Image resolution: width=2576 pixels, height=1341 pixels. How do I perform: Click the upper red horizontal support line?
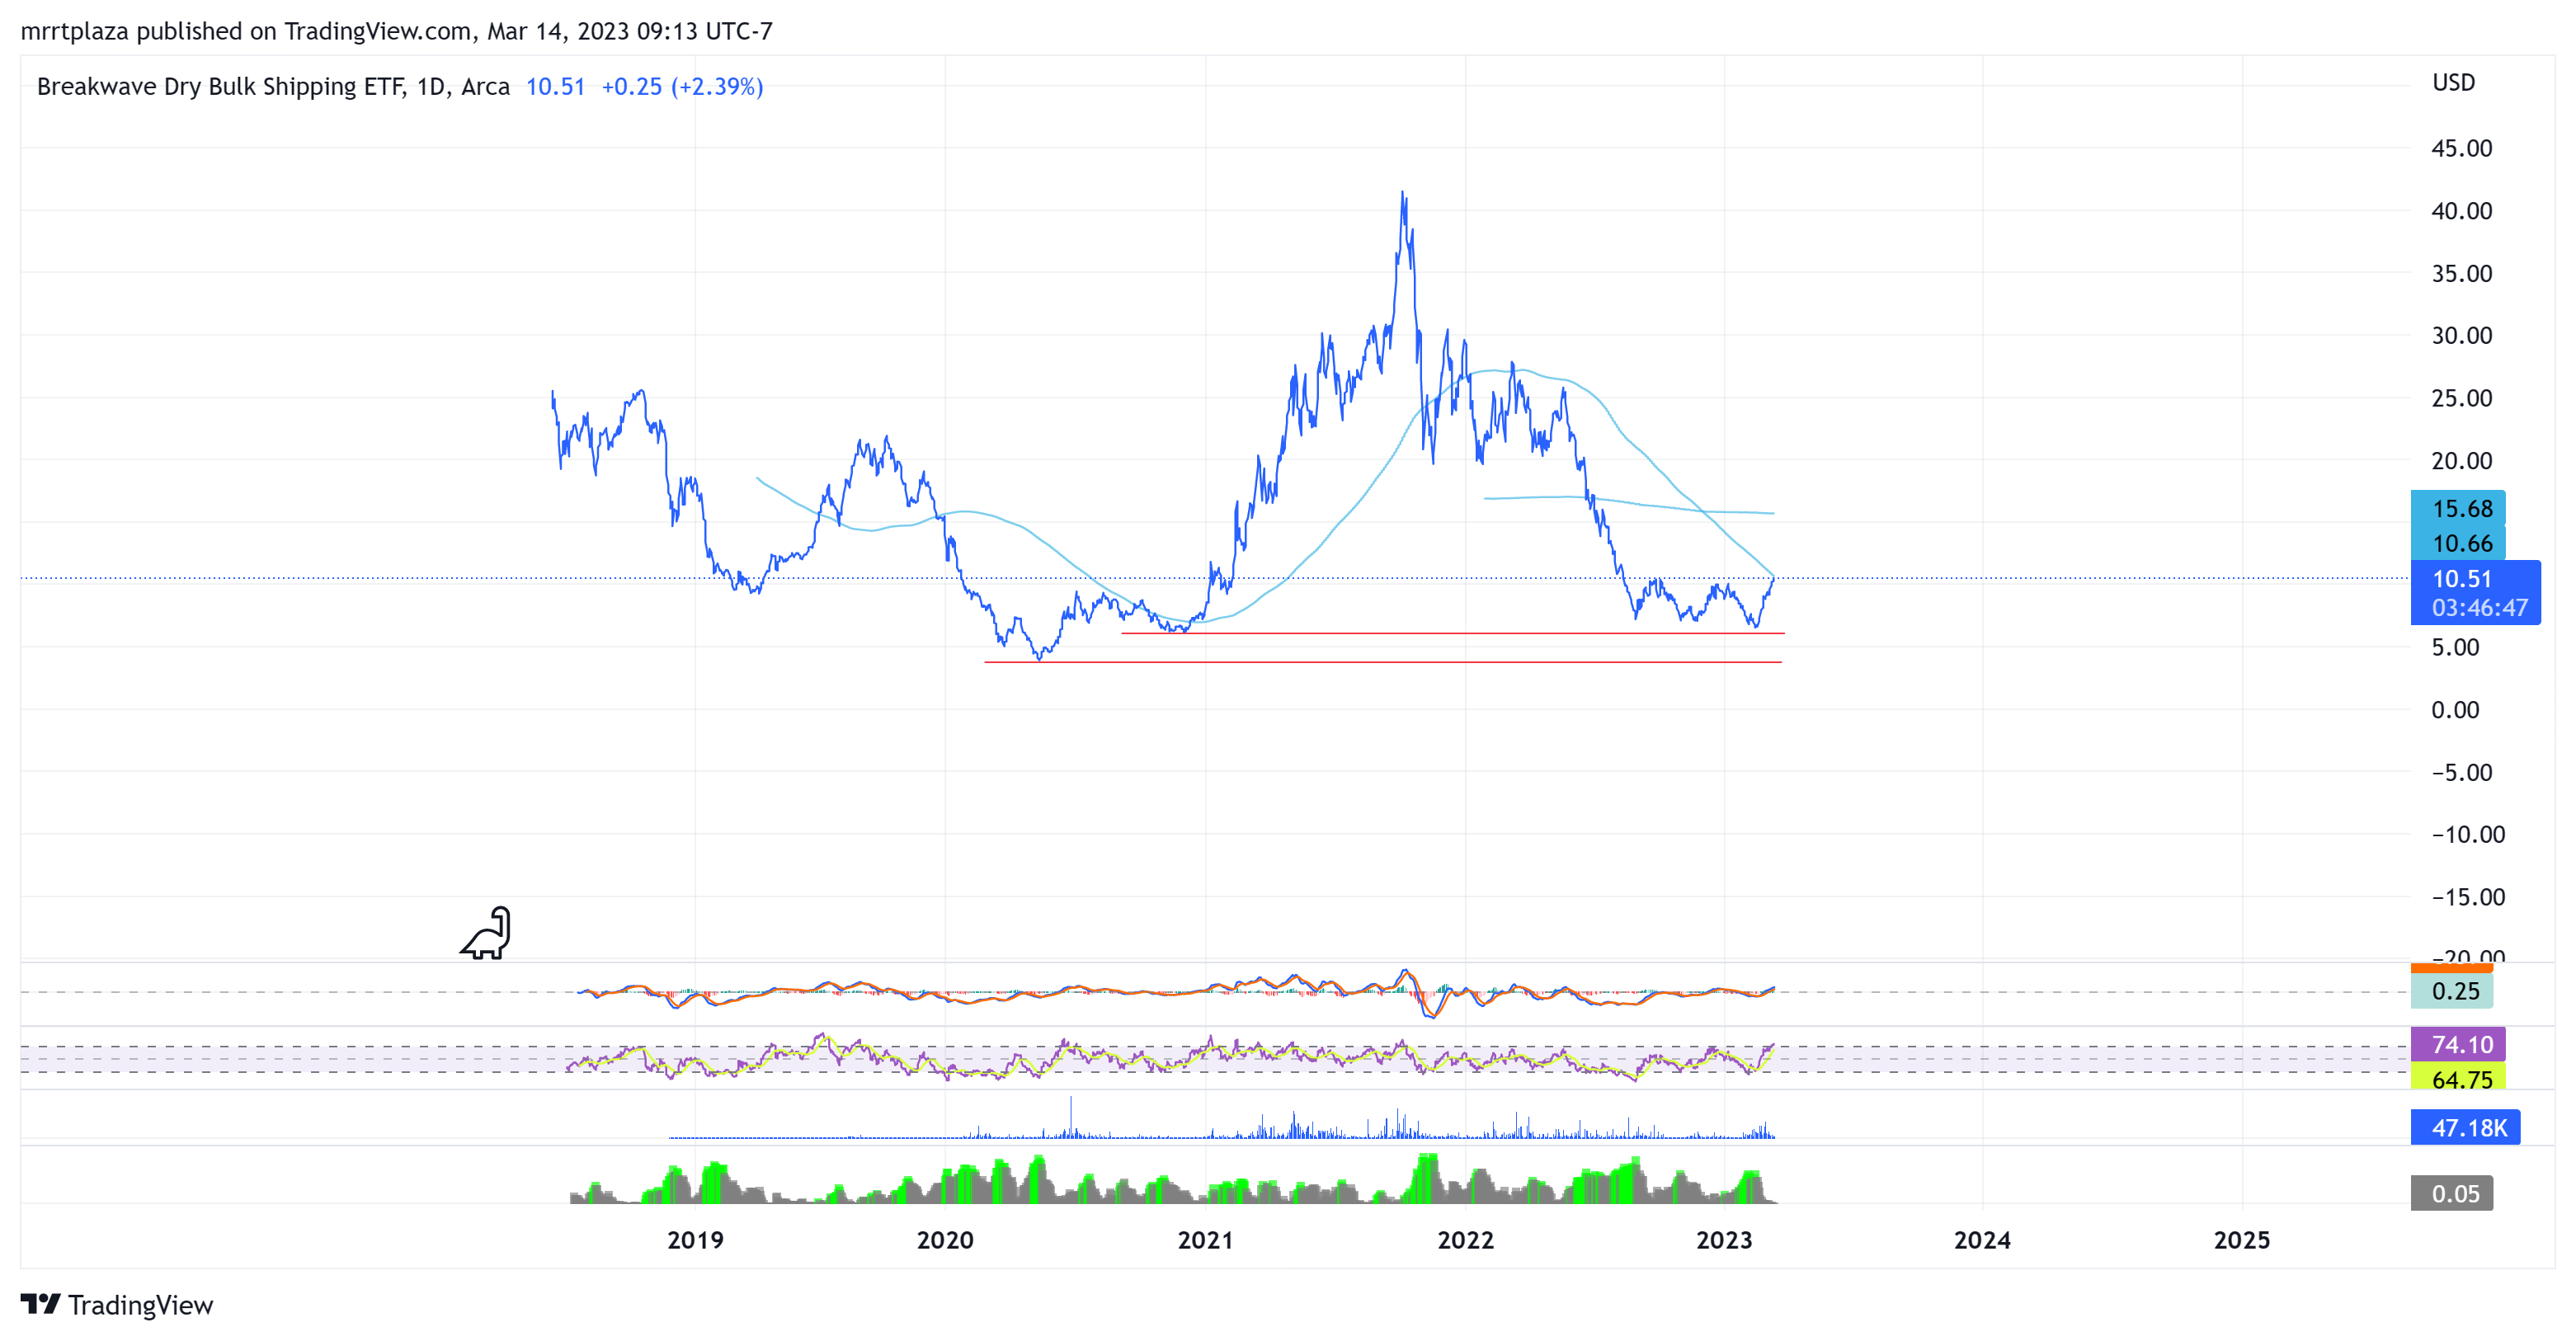1450,633
